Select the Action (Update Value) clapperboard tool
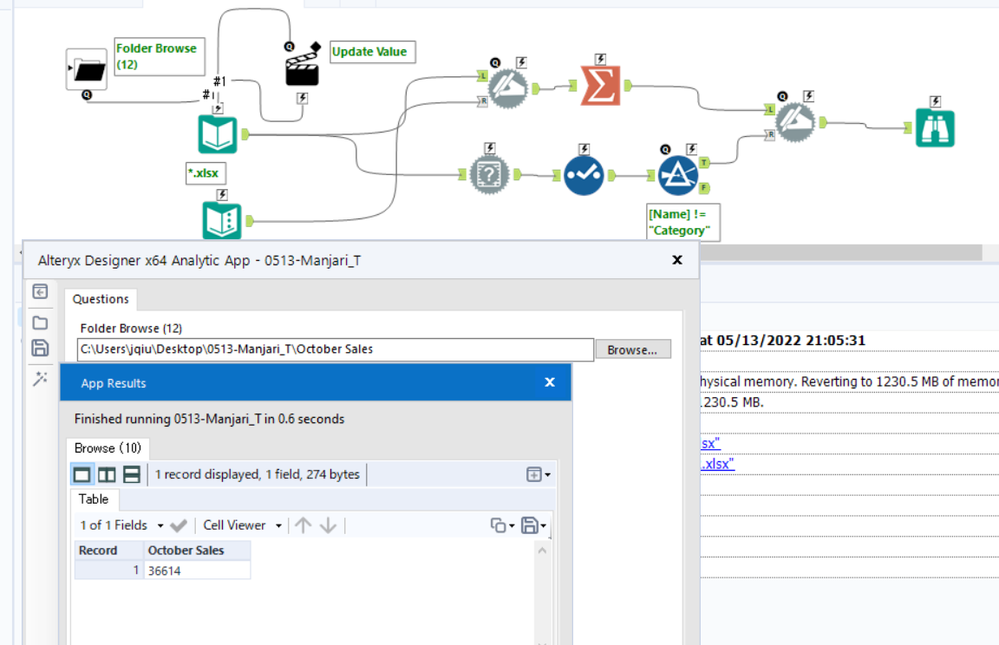 point(302,69)
